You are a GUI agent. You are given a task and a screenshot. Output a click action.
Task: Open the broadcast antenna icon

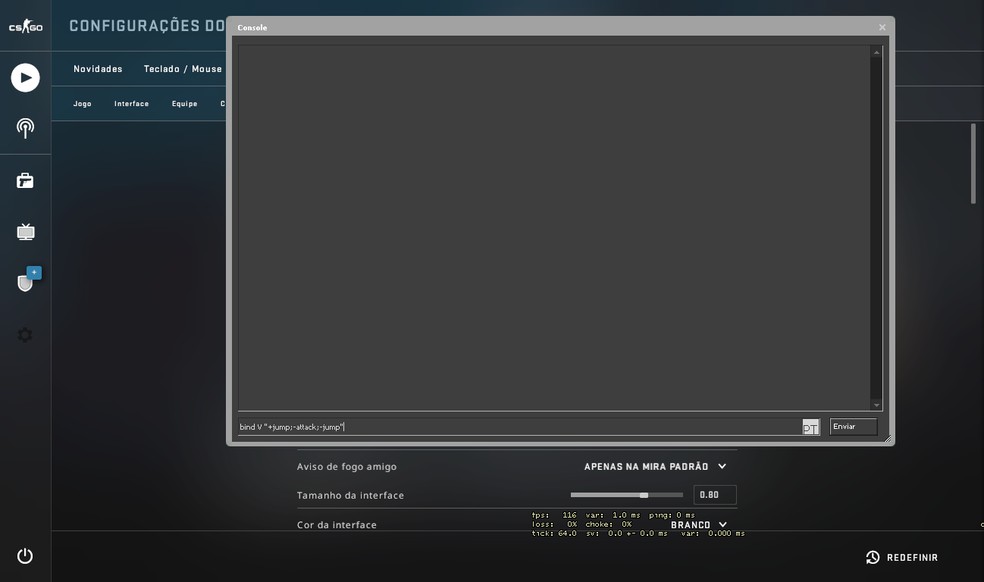click(25, 128)
